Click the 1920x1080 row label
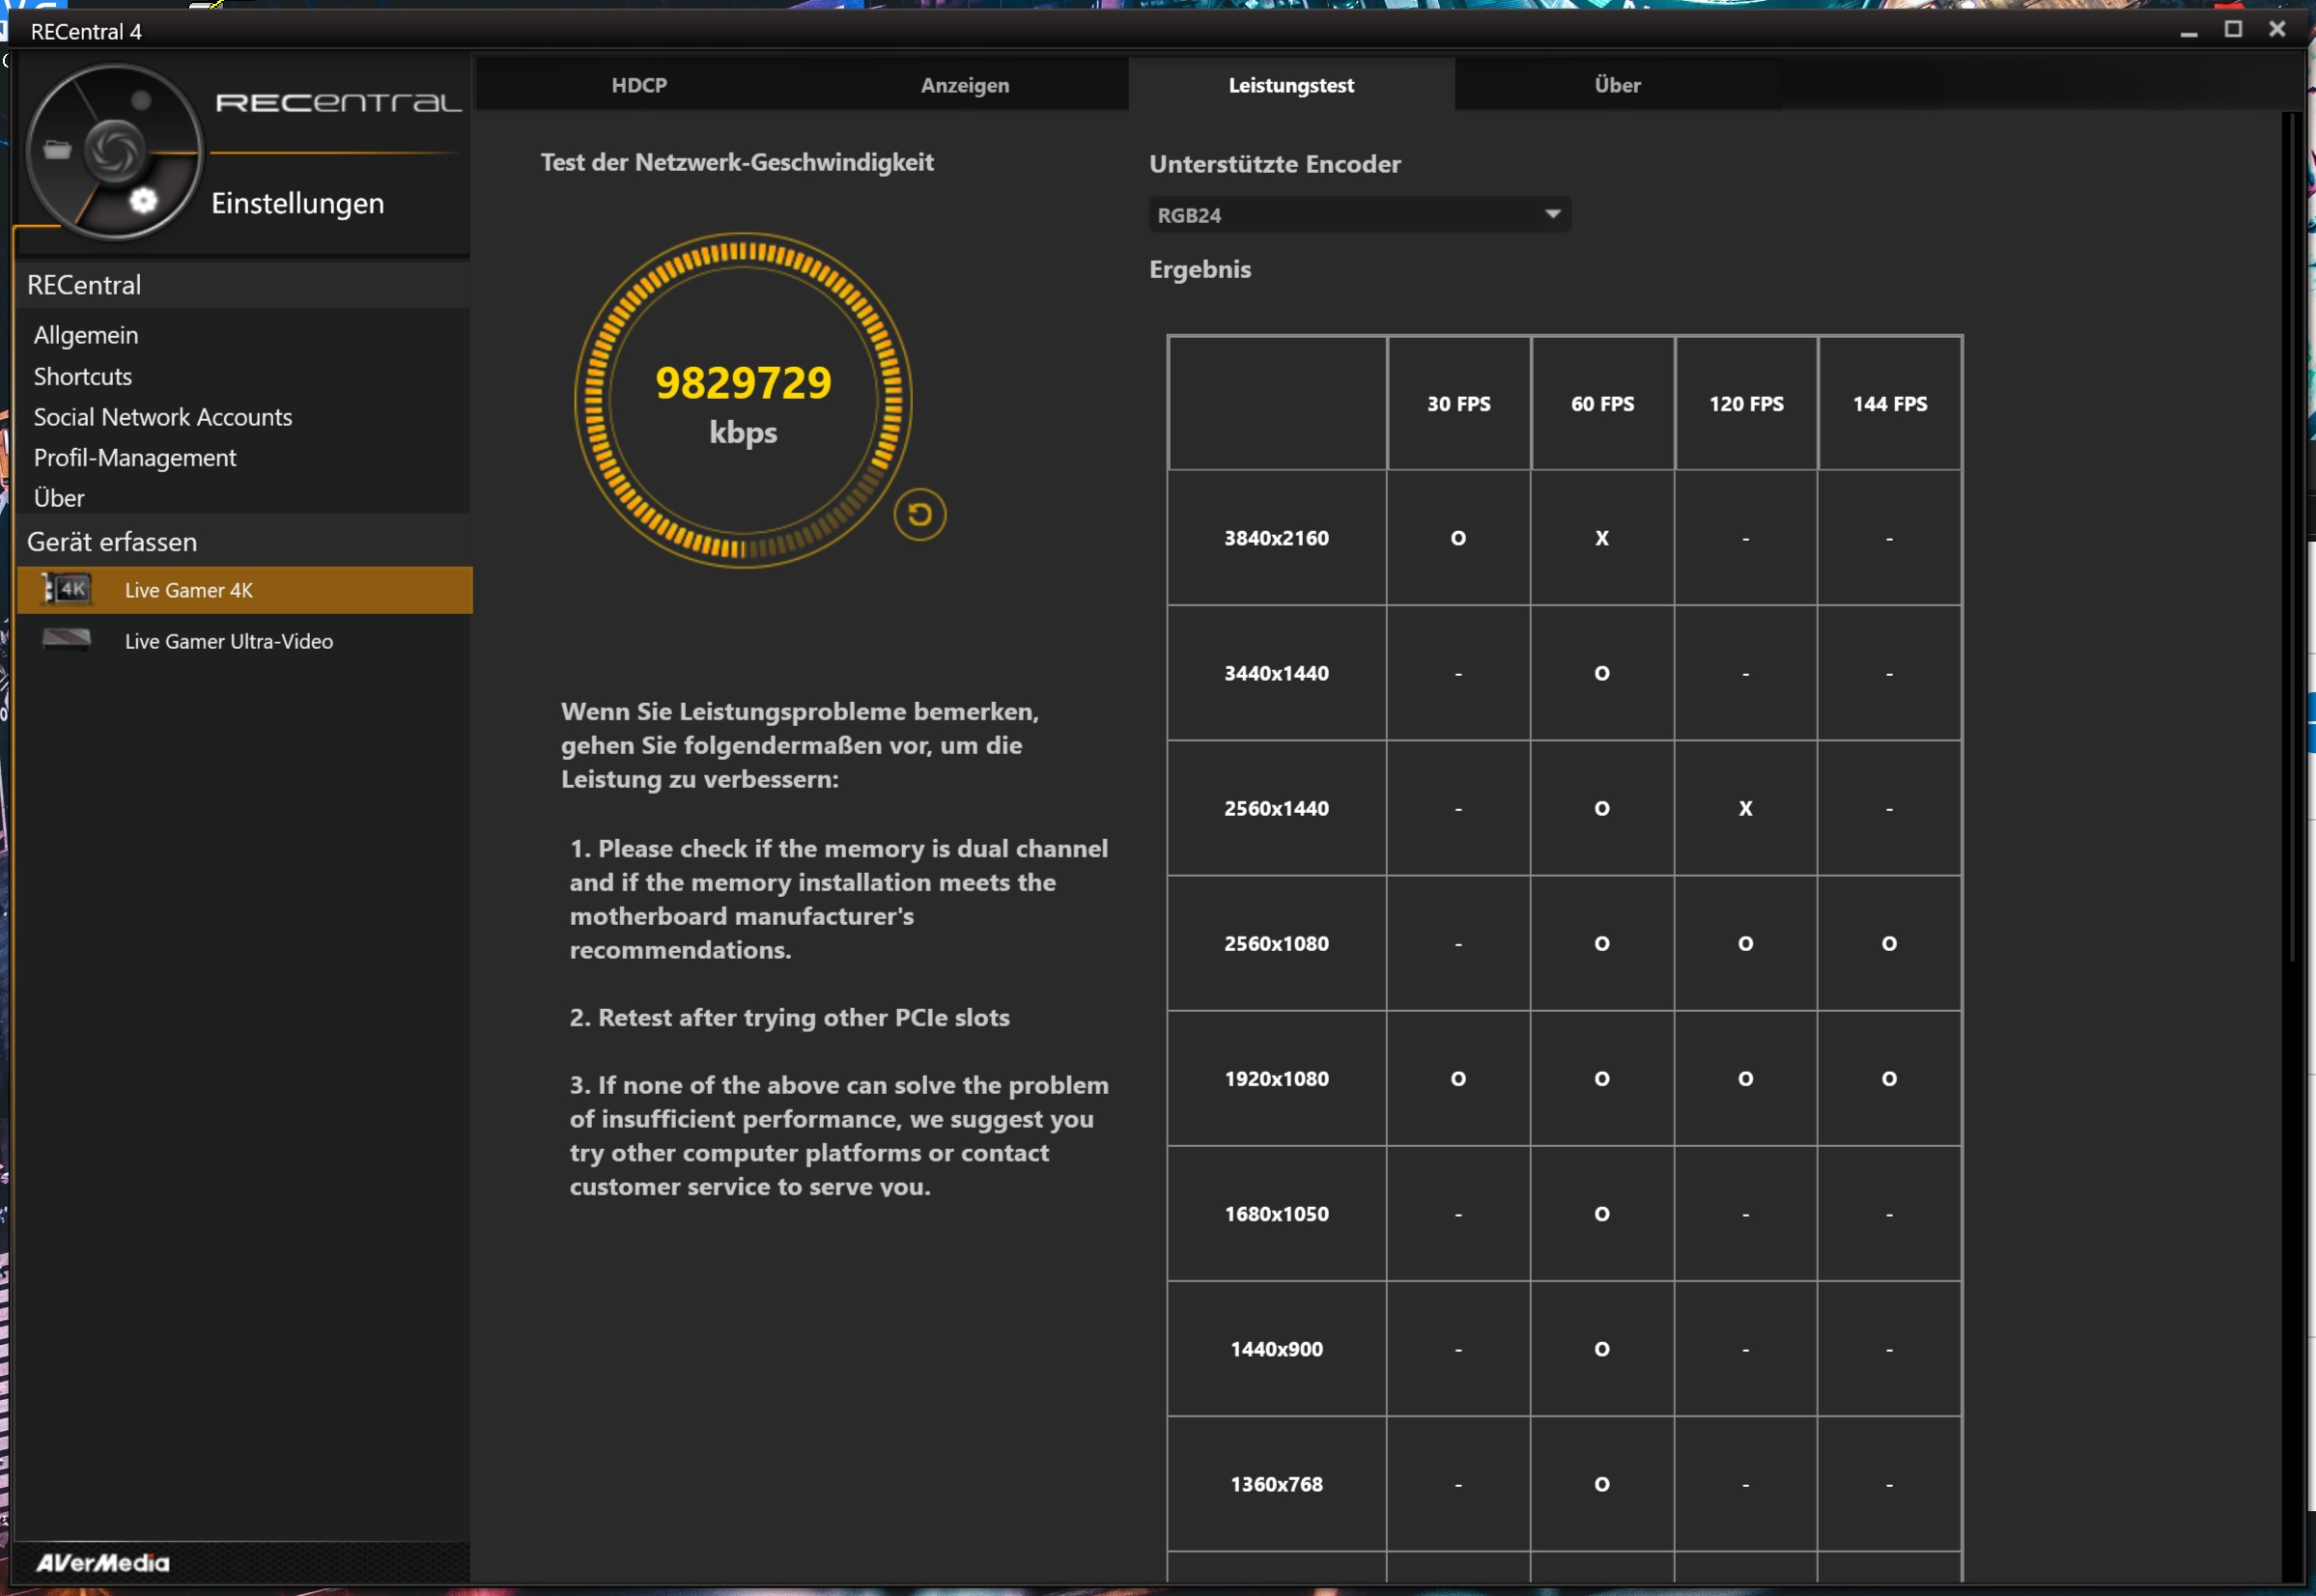 pos(1277,1078)
